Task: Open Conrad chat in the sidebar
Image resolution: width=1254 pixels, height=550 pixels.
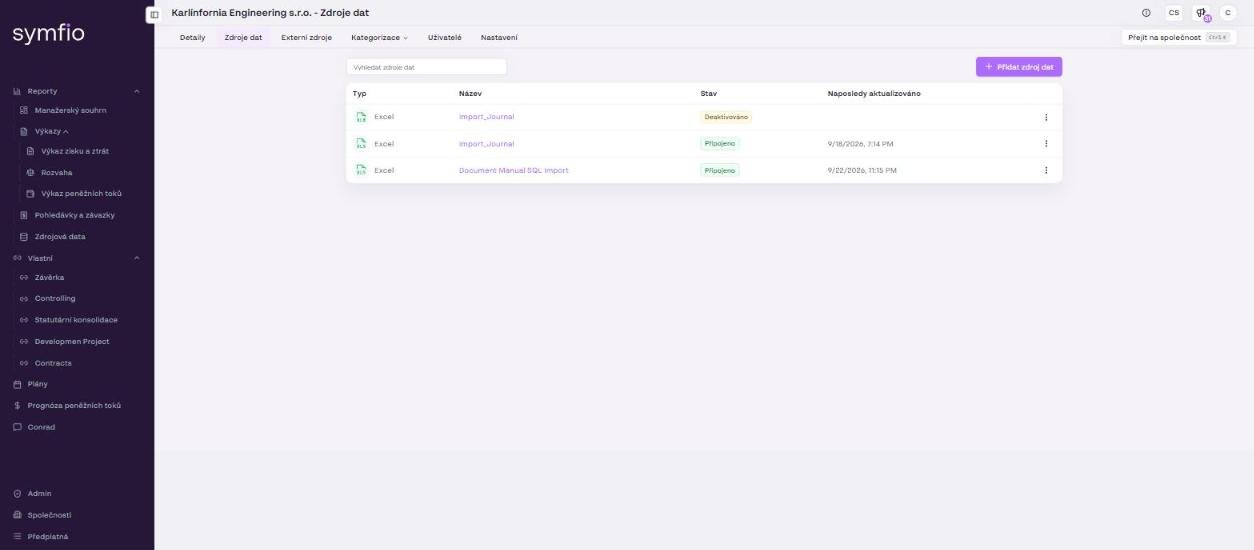Action: [41, 427]
